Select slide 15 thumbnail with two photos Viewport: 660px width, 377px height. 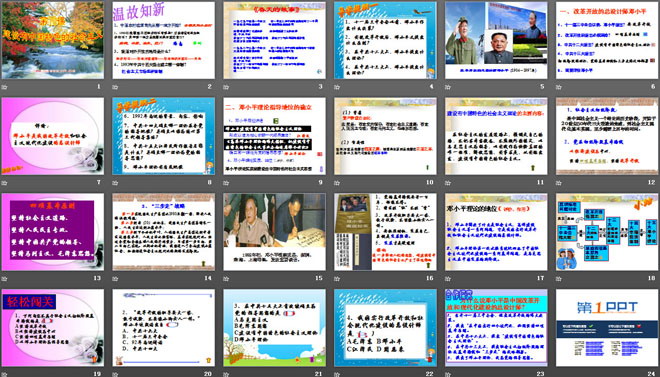tap(274, 232)
